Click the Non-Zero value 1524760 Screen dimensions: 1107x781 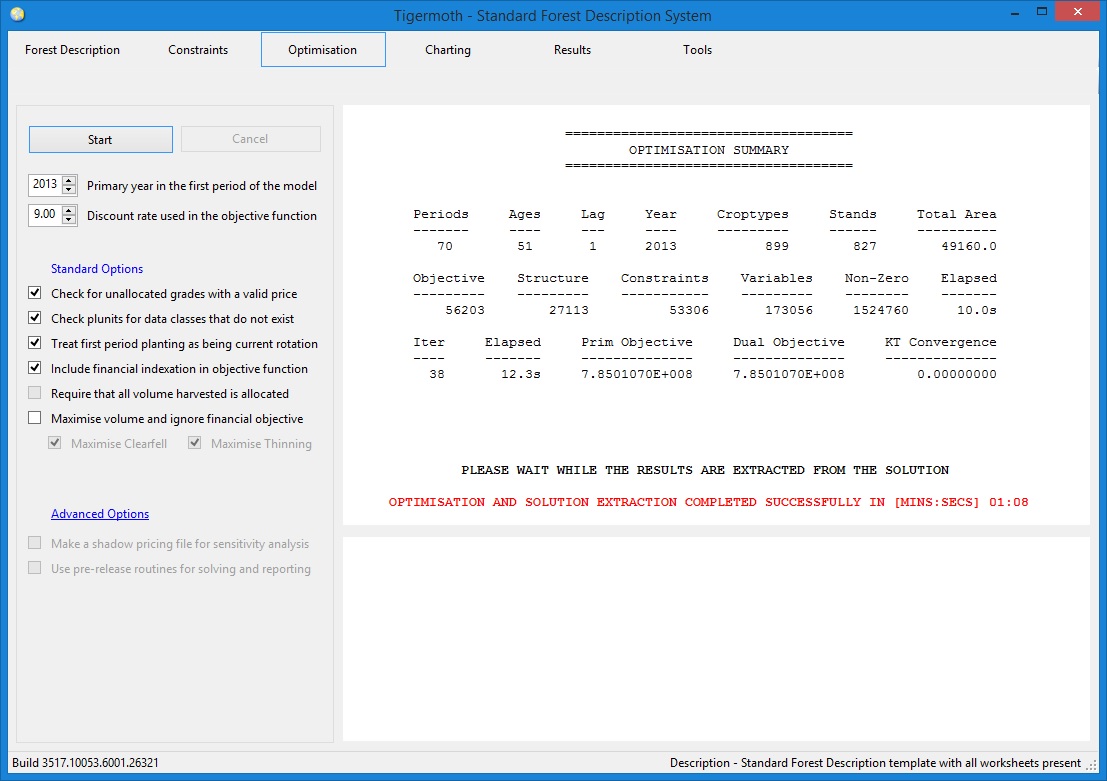[880, 310]
